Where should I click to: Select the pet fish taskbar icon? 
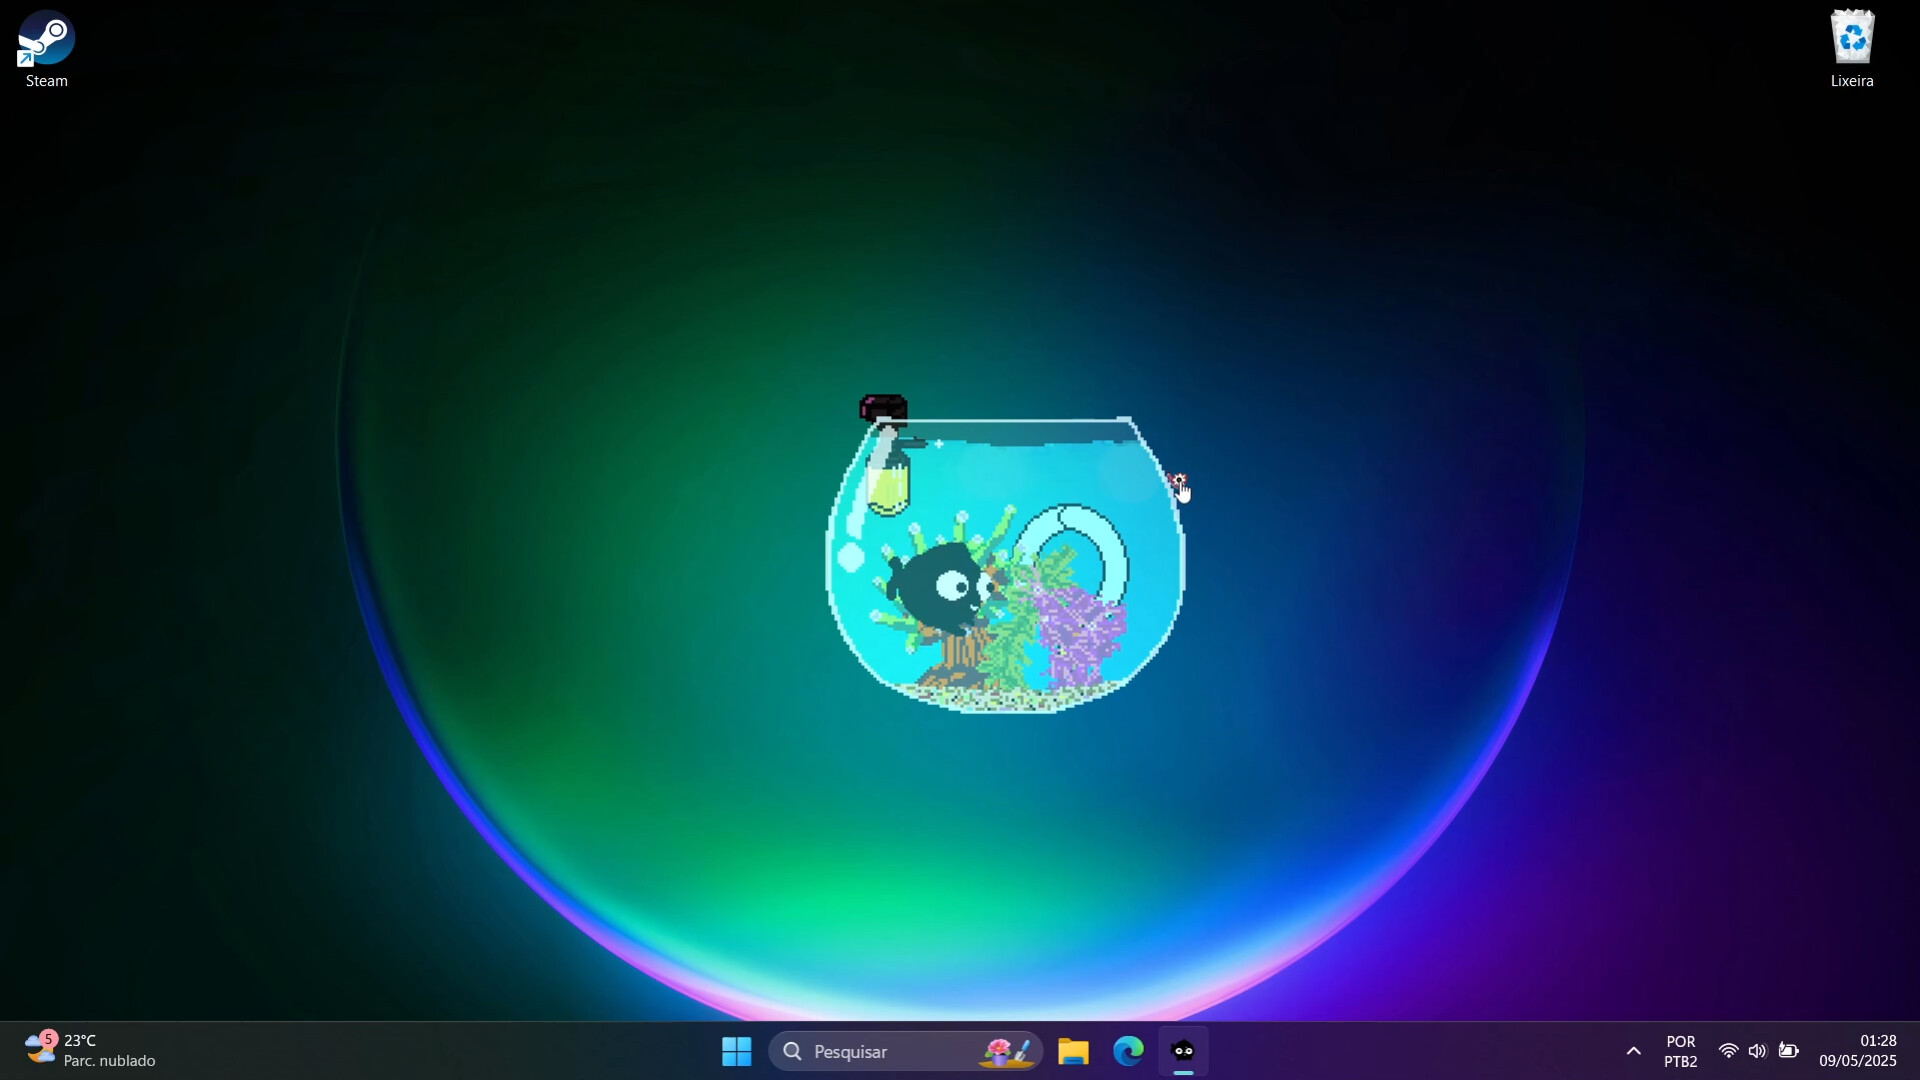click(x=1183, y=1051)
